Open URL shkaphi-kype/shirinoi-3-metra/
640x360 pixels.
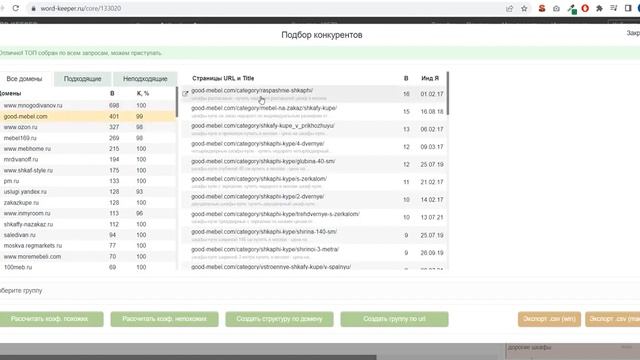(265, 249)
